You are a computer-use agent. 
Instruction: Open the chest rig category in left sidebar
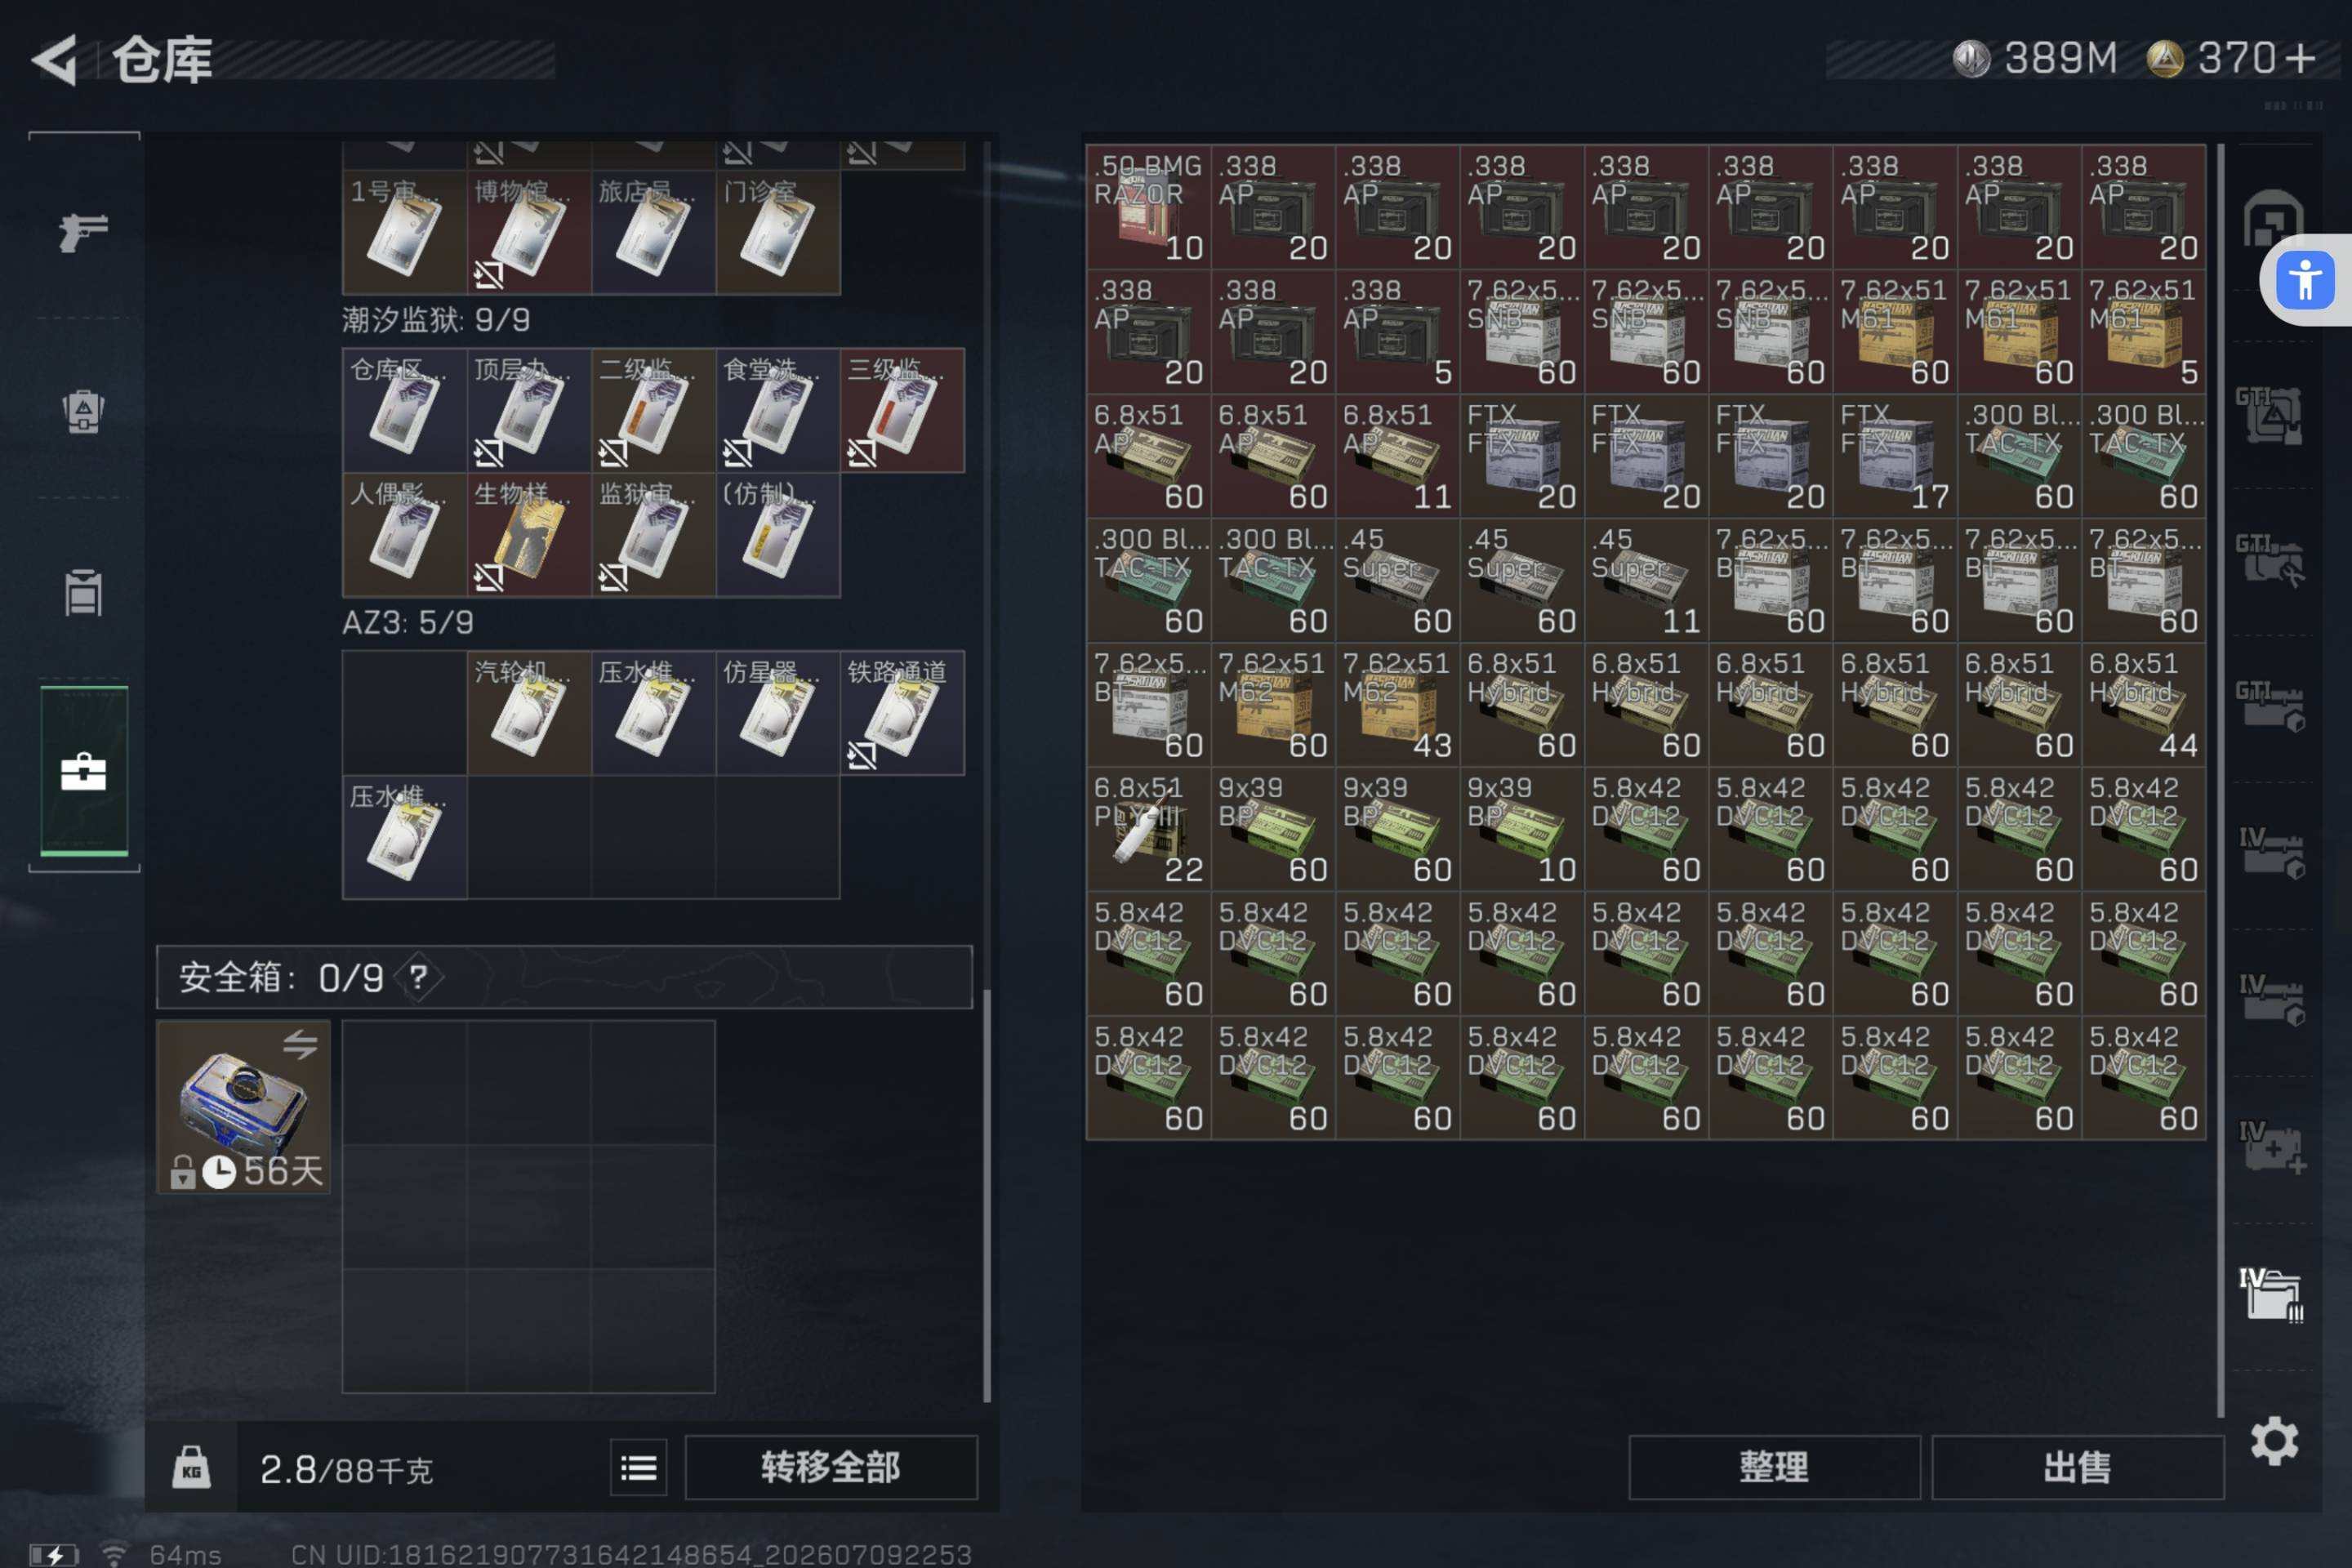[x=84, y=592]
